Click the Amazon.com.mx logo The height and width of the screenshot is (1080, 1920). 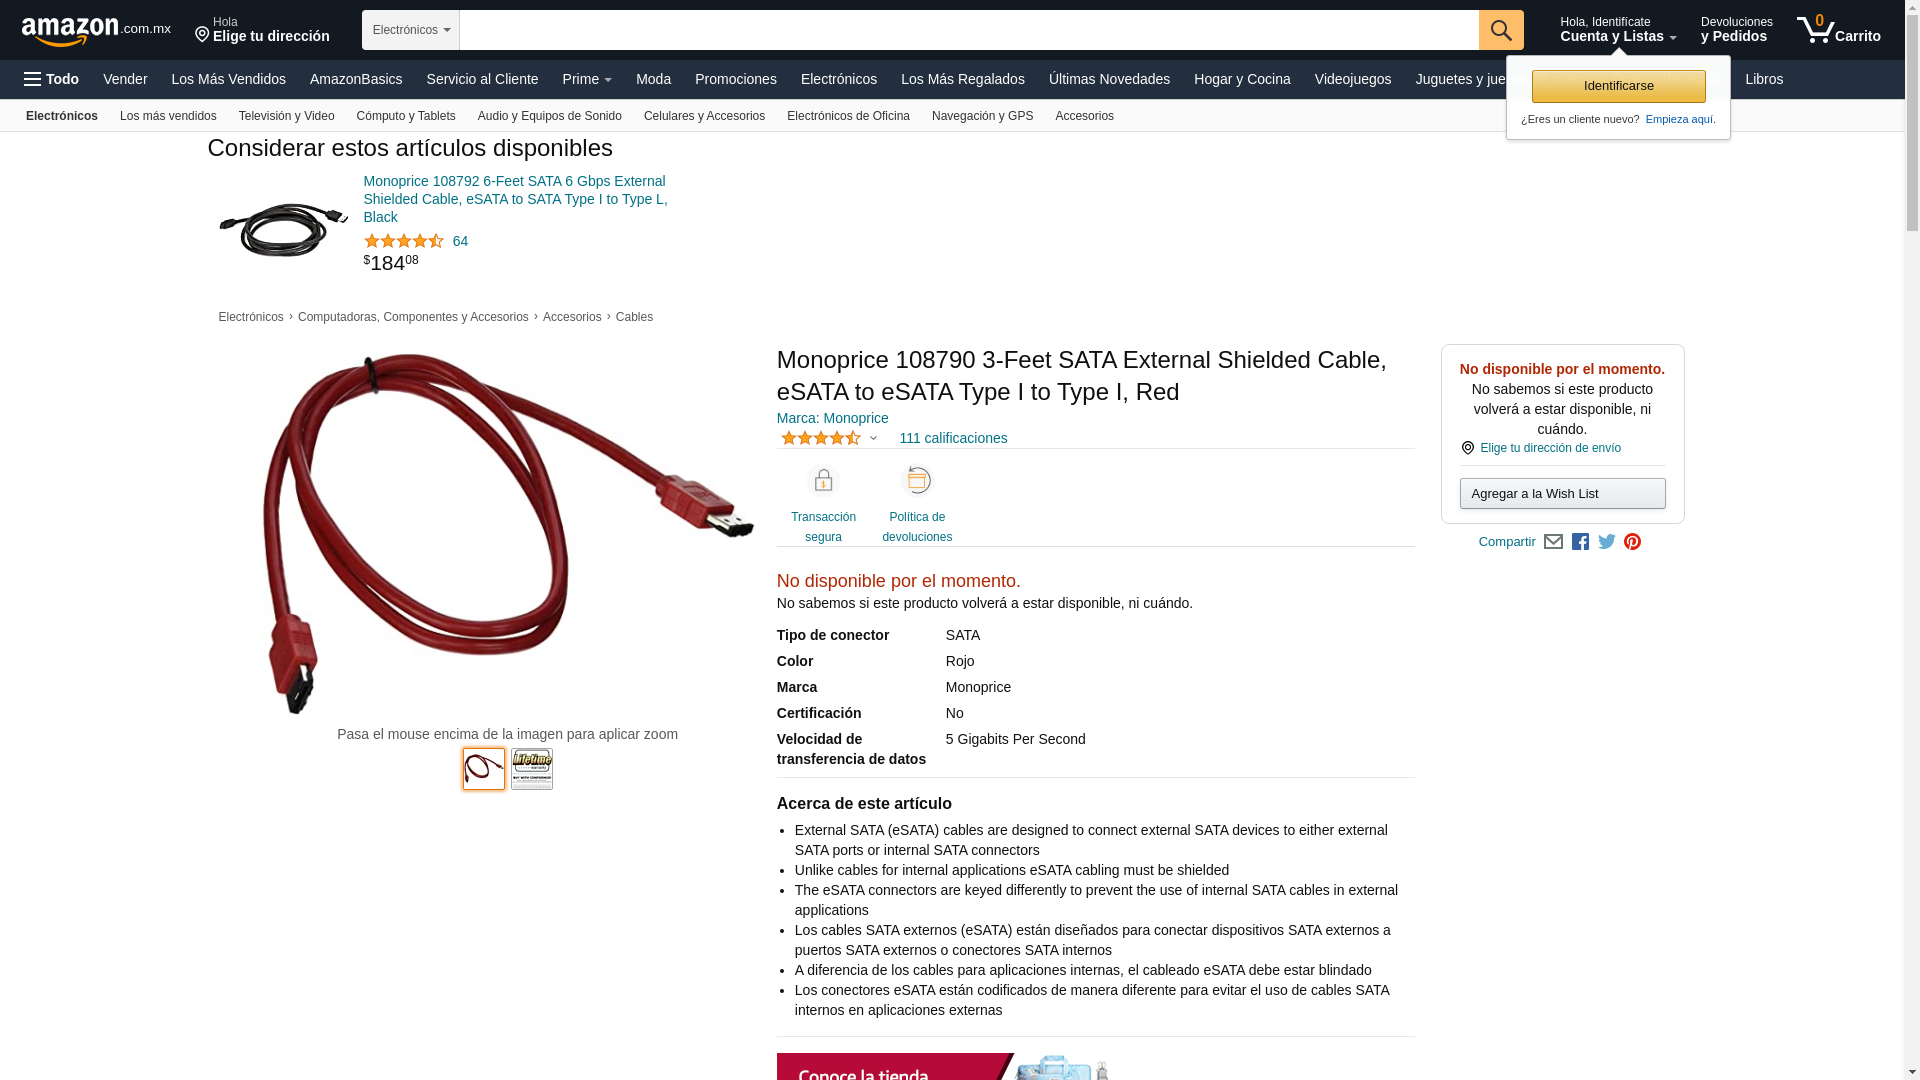click(96, 31)
